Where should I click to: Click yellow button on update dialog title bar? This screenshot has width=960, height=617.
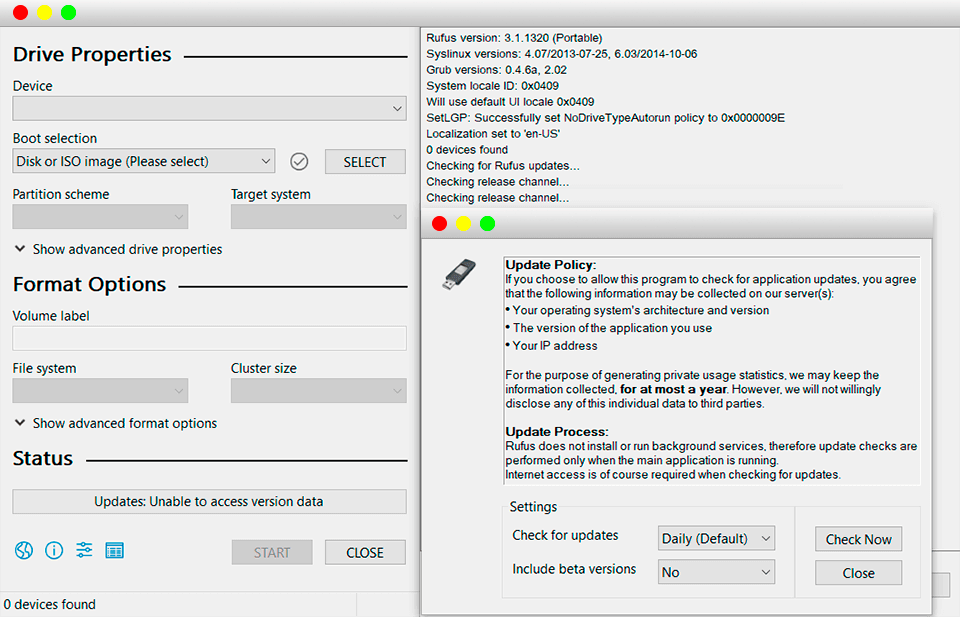(463, 223)
